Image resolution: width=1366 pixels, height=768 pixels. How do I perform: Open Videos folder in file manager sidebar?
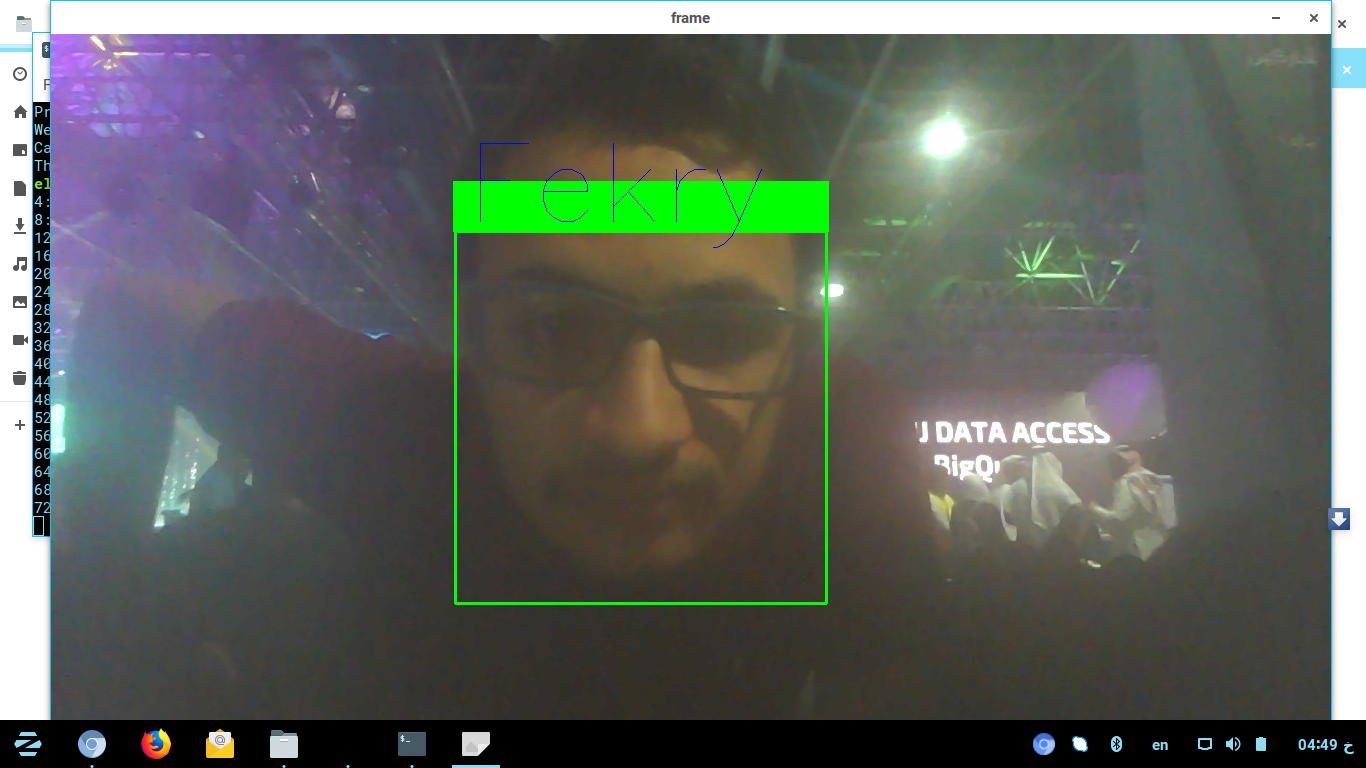click(19, 340)
